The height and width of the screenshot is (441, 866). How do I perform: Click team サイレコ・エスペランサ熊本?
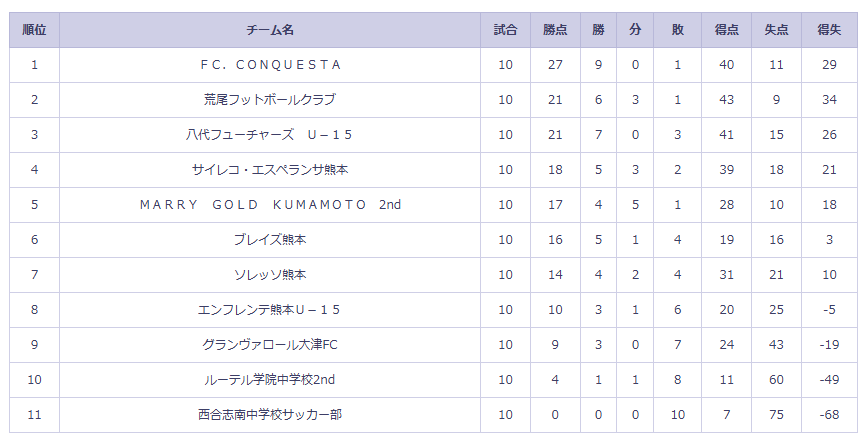pos(270,170)
